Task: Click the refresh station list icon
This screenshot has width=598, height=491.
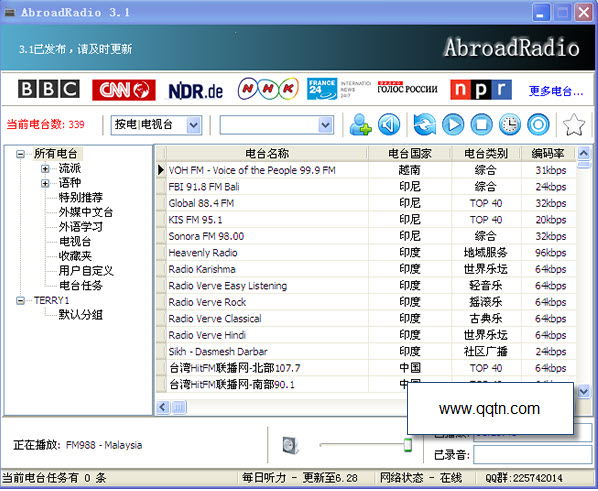Action: 424,124
